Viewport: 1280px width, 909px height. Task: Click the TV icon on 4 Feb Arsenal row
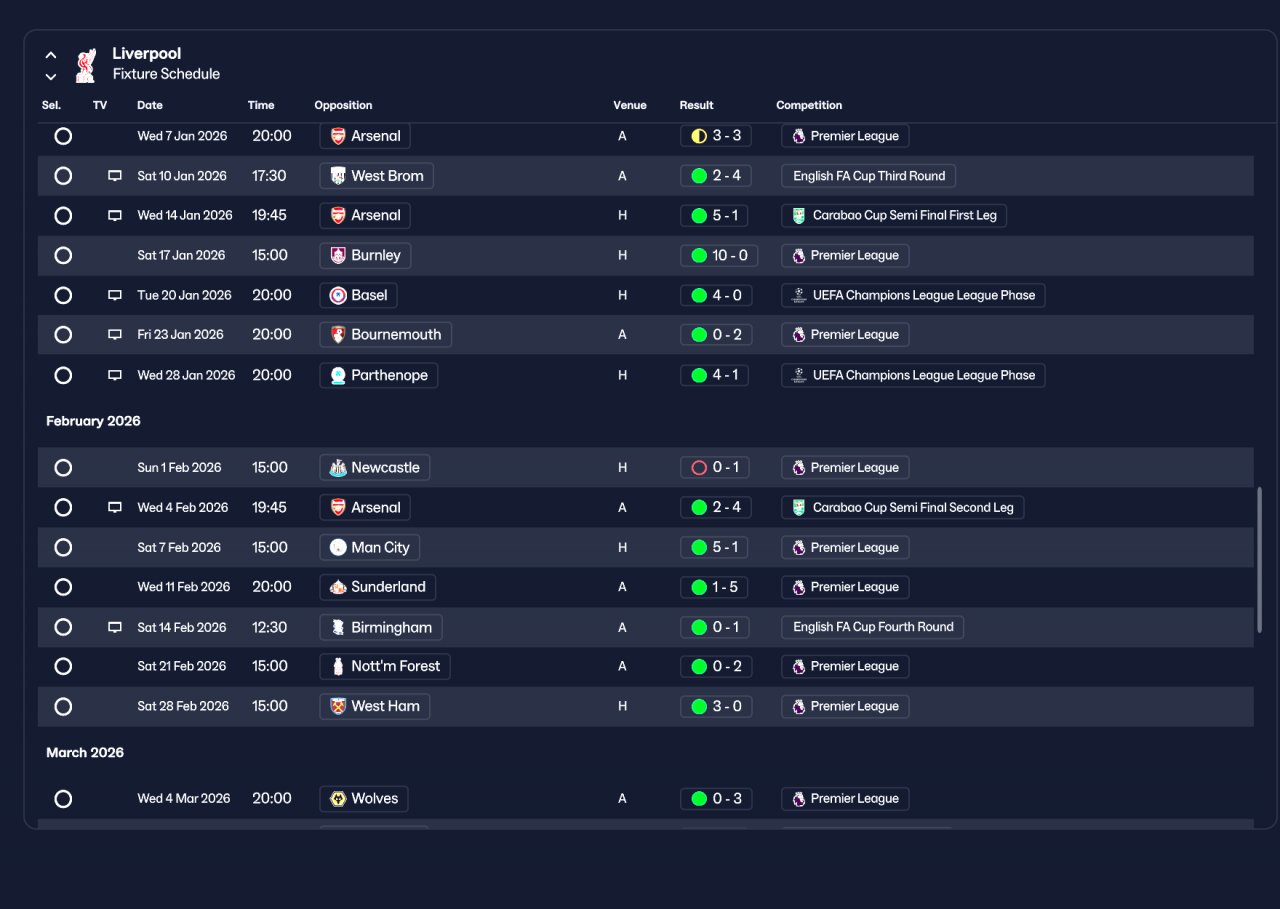point(115,507)
